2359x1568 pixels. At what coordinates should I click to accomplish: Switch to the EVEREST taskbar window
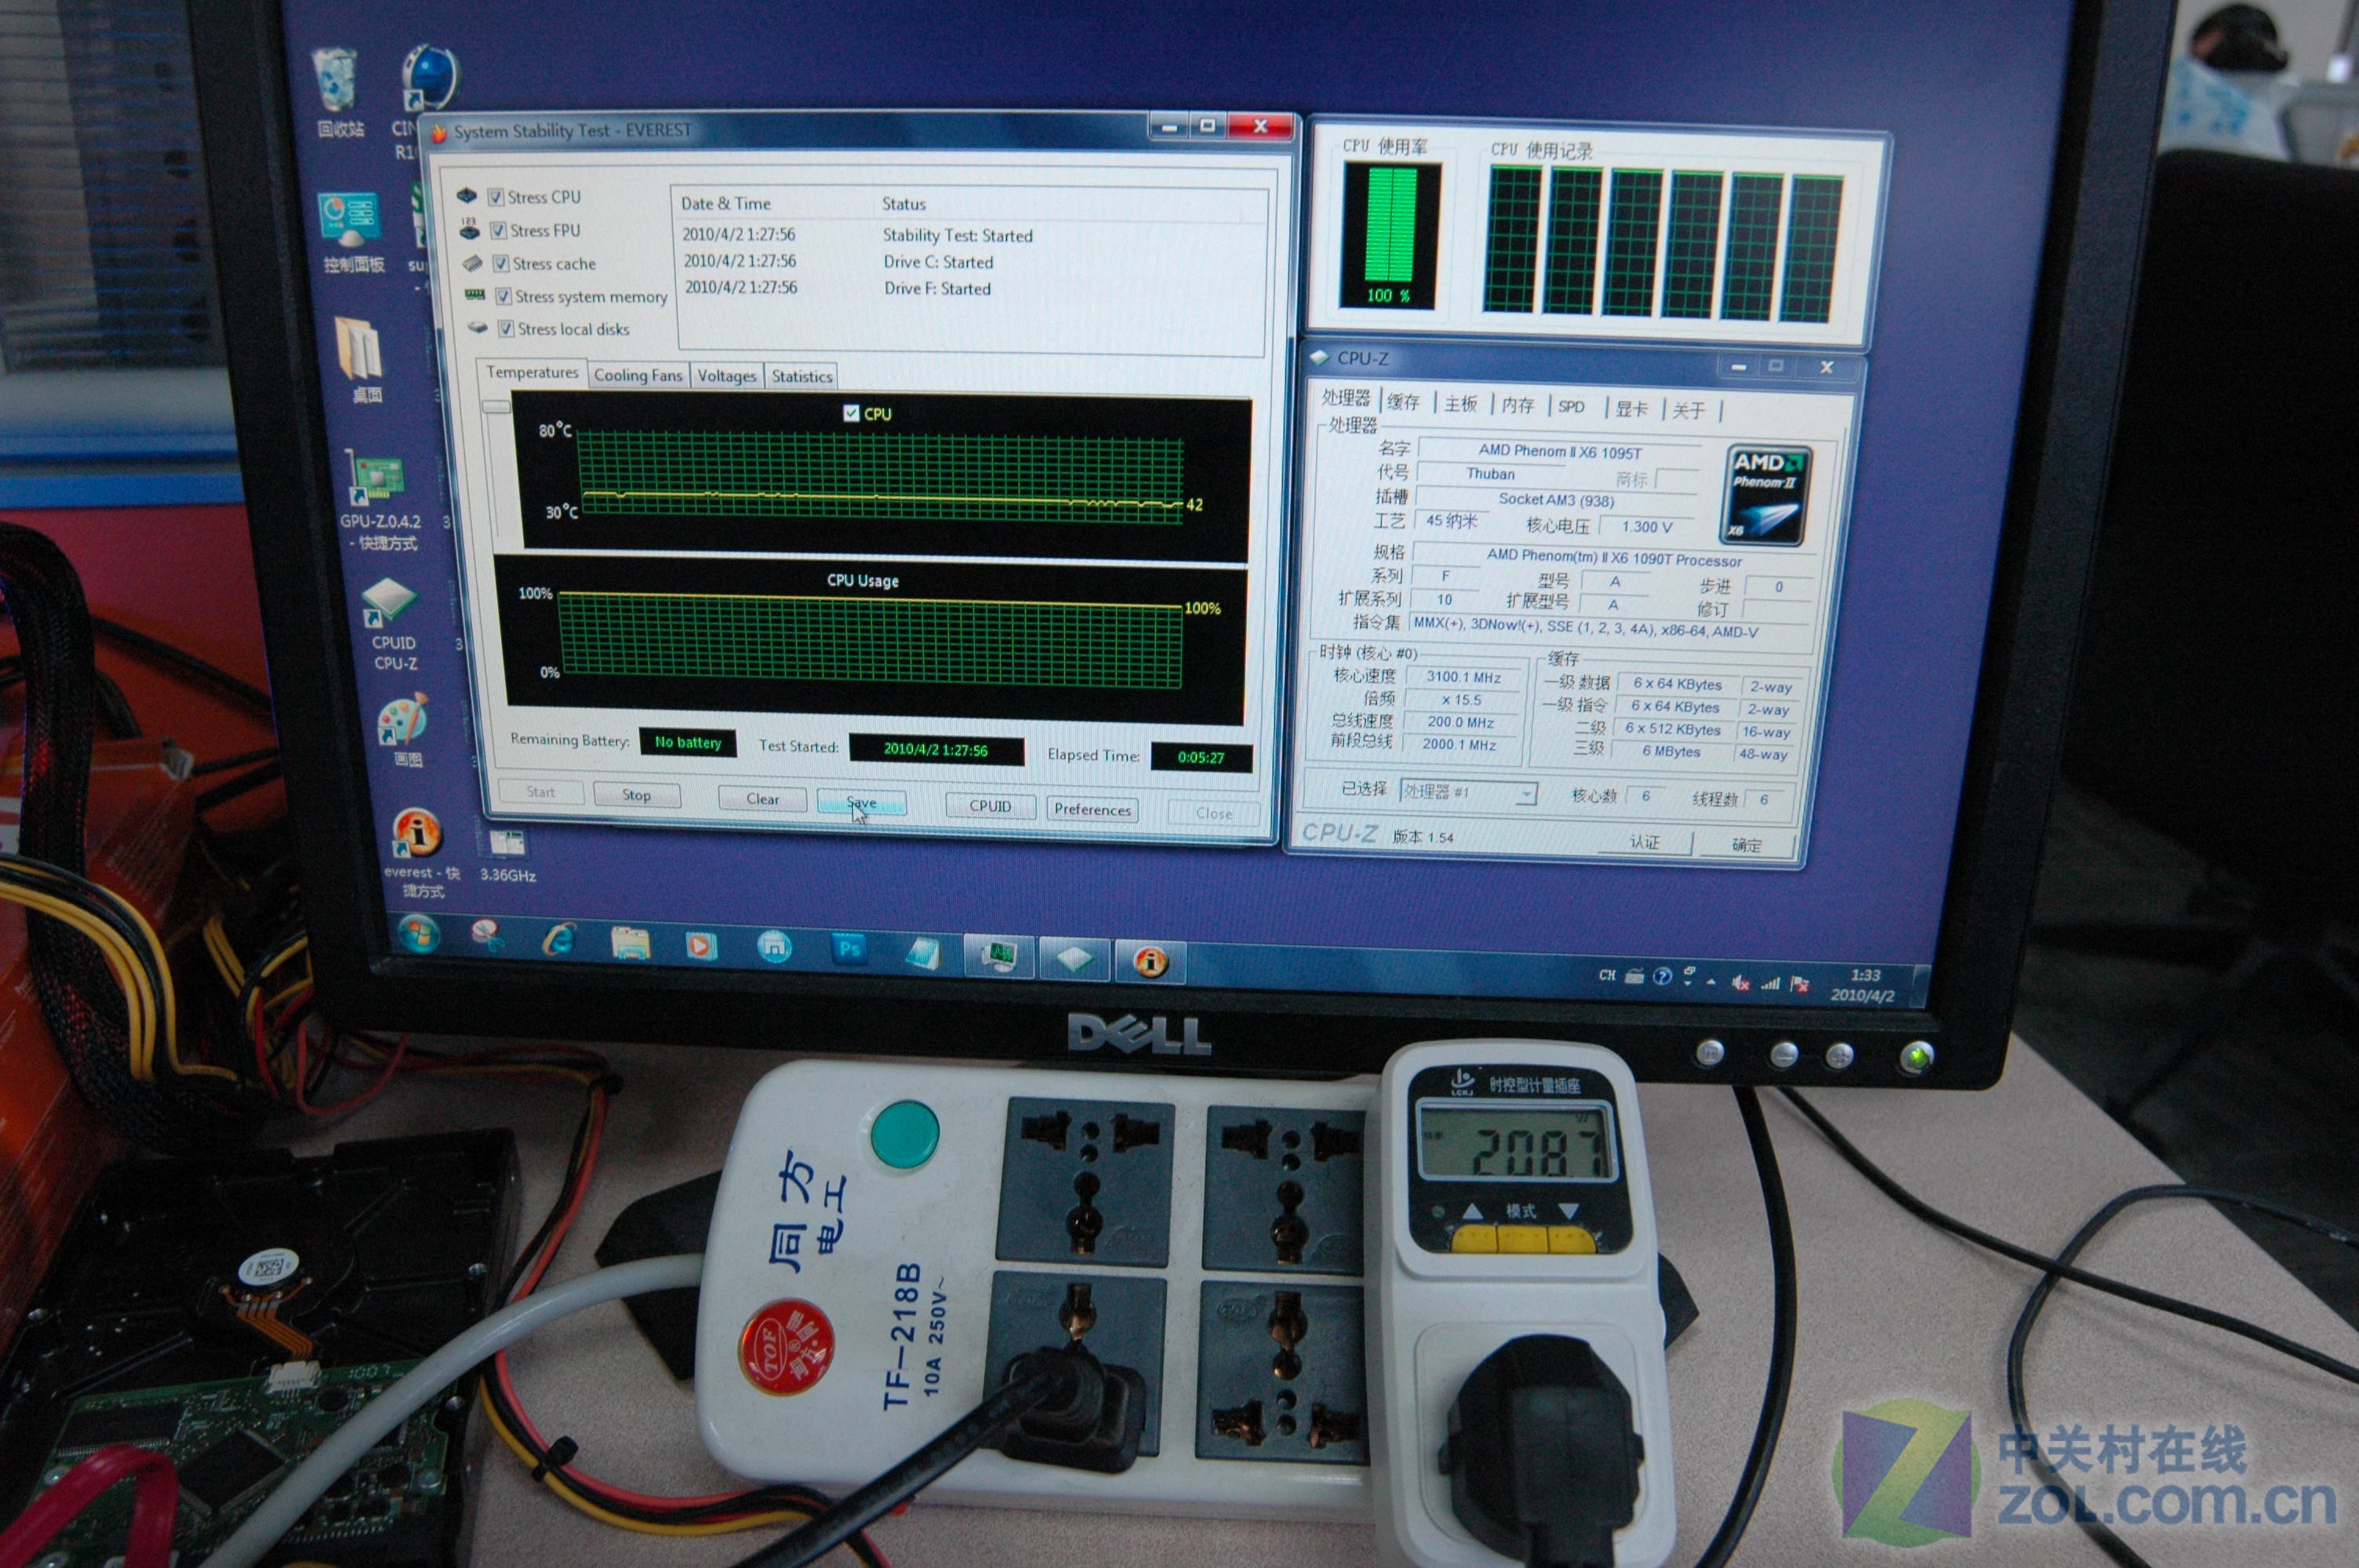(1150, 962)
